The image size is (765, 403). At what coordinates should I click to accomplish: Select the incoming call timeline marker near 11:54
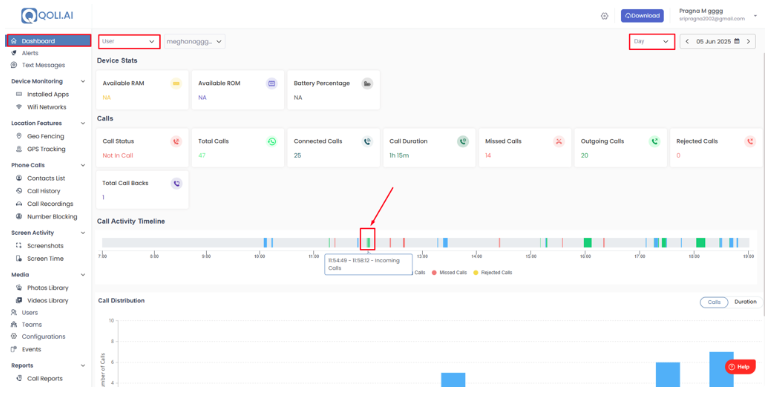coord(368,242)
